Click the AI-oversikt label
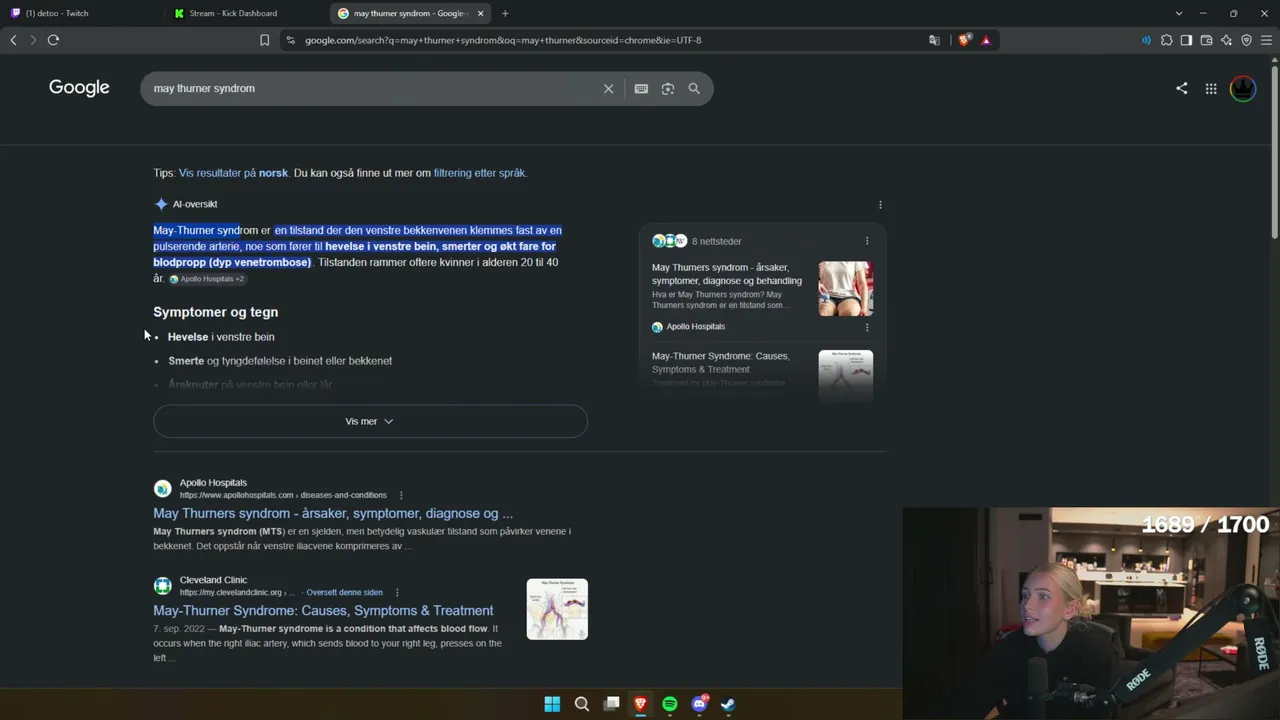The height and width of the screenshot is (720, 1280). [x=195, y=204]
